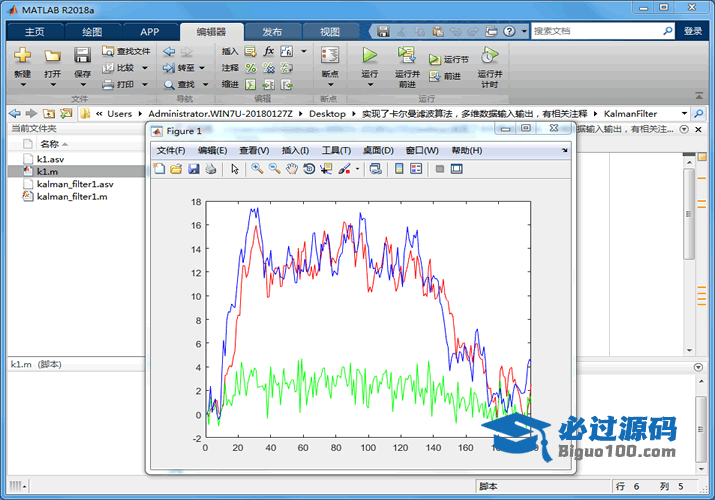This screenshot has width=715, height=500.
Task: Click the Insert Legend icon
Action: click(416, 169)
